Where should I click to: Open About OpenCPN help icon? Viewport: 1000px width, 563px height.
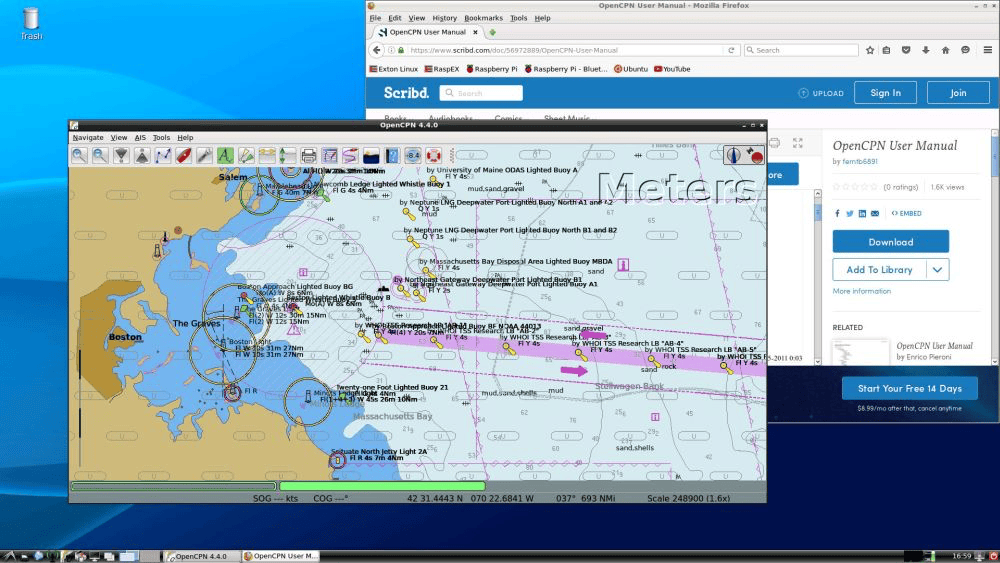click(x=392, y=155)
